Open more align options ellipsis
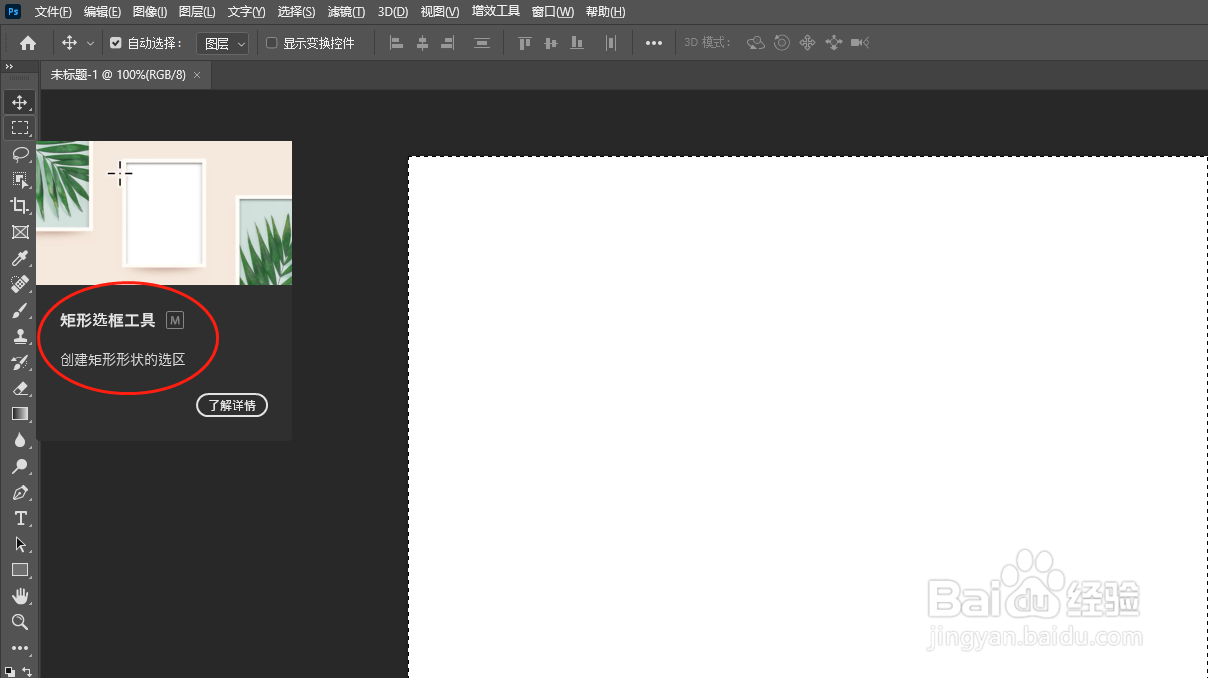The width and height of the screenshot is (1208, 678). [653, 43]
